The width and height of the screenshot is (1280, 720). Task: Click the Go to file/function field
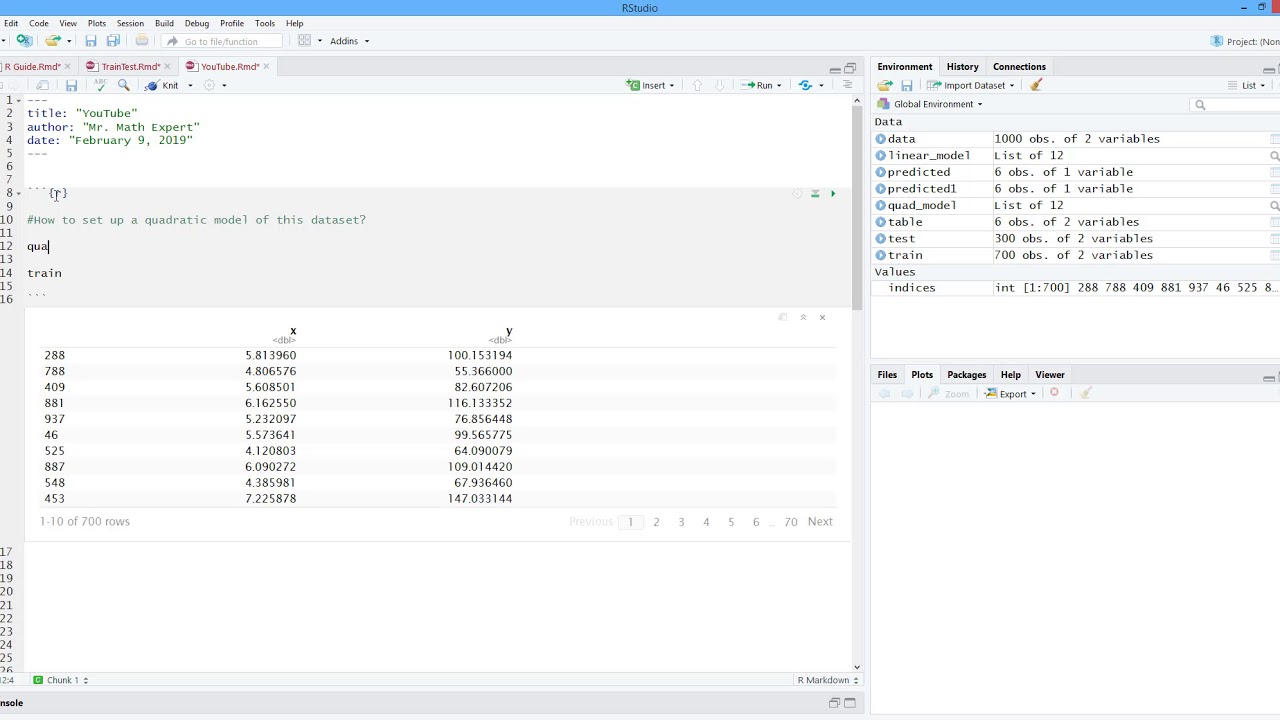tap(220, 41)
